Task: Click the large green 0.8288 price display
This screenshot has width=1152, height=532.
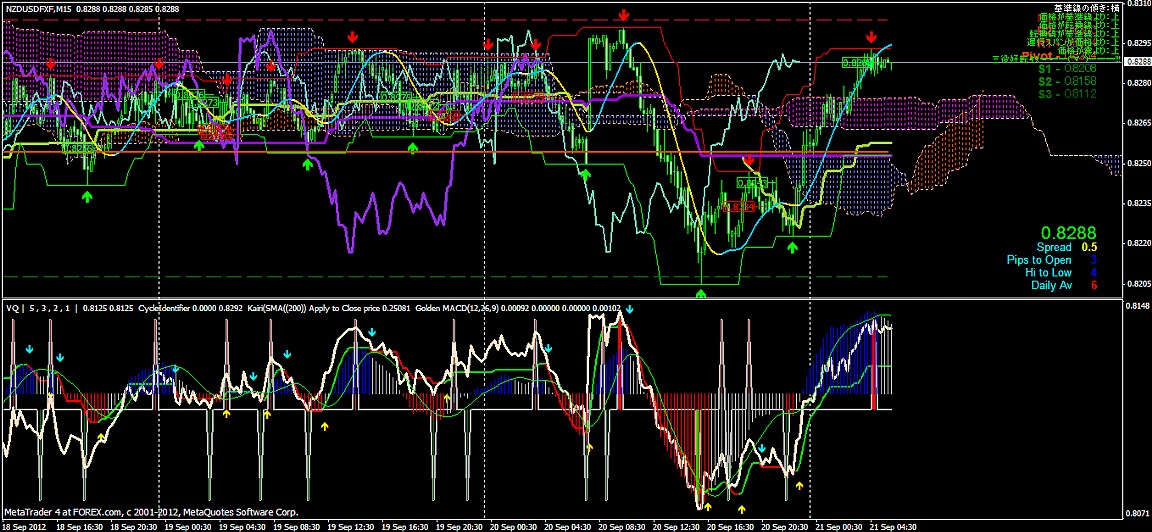Action: [x=1062, y=231]
